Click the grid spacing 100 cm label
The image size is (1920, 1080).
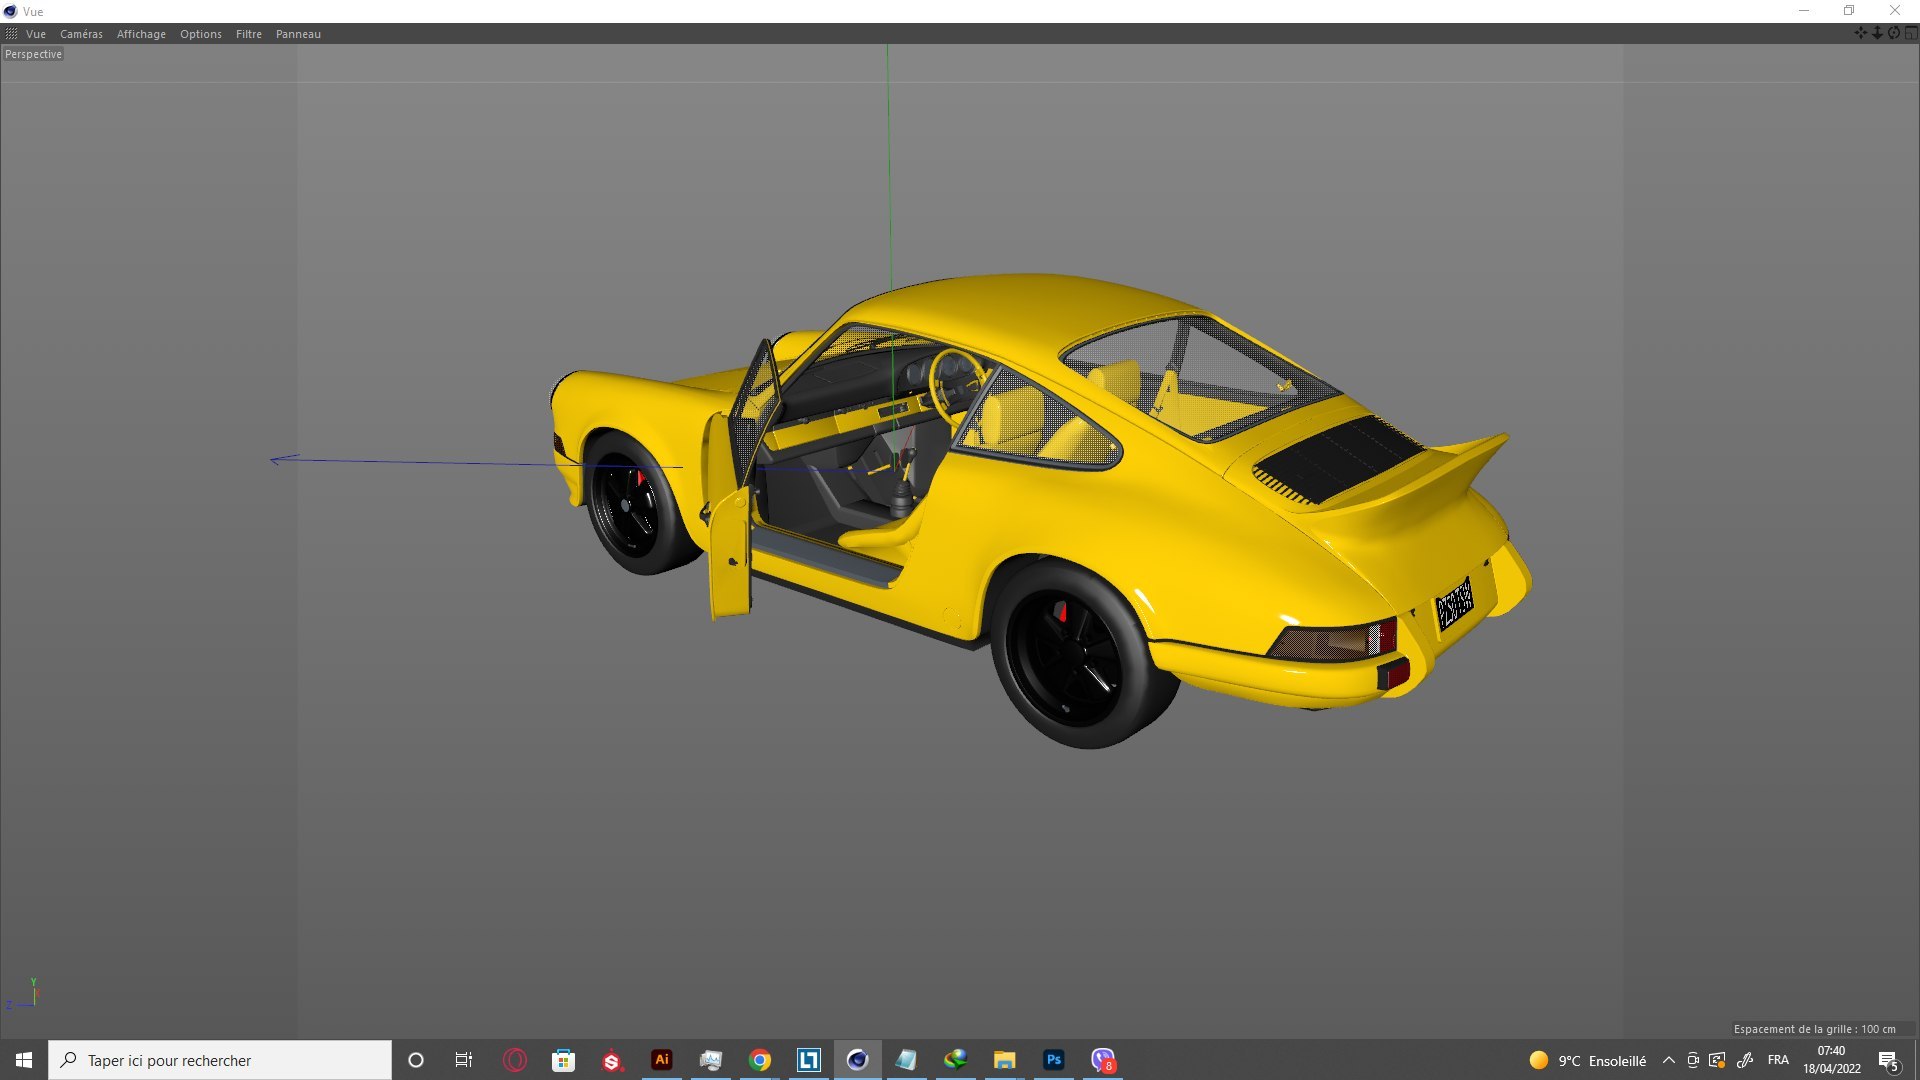pos(1814,1029)
